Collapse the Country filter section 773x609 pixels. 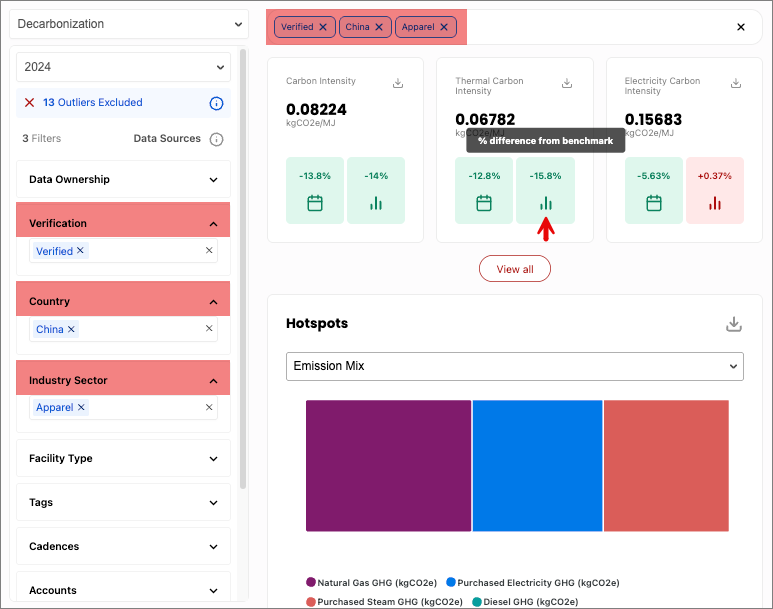(x=123, y=301)
